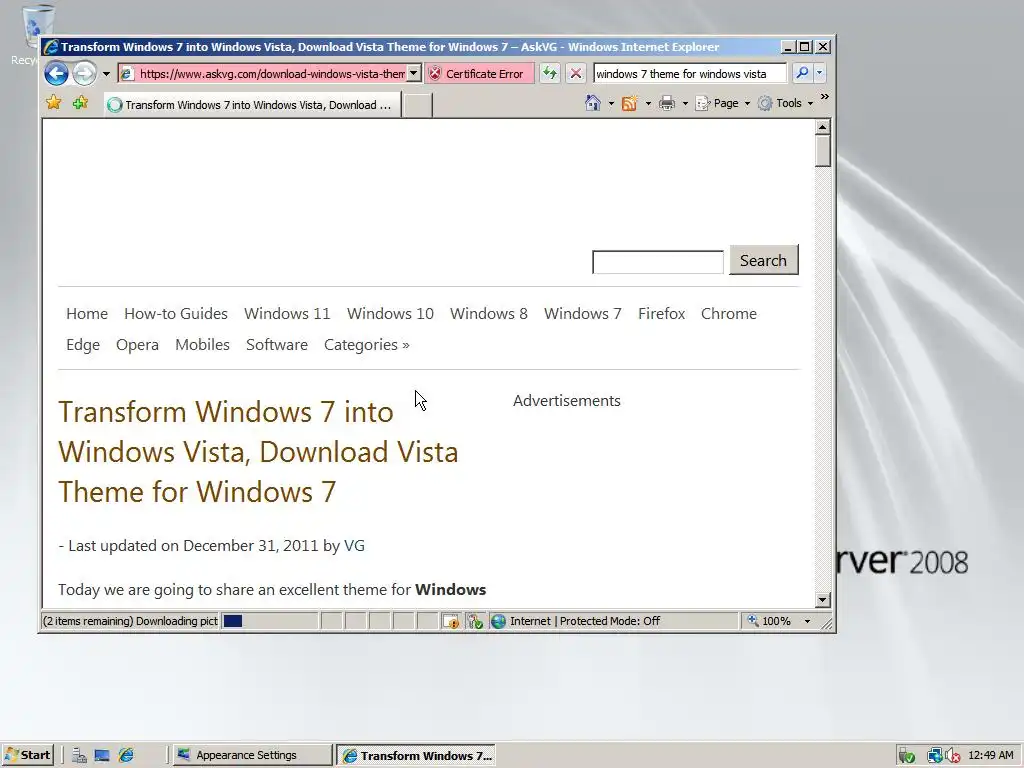1024x768 pixels.
Task: Open the Page menu
Action: pyautogui.click(x=722, y=103)
